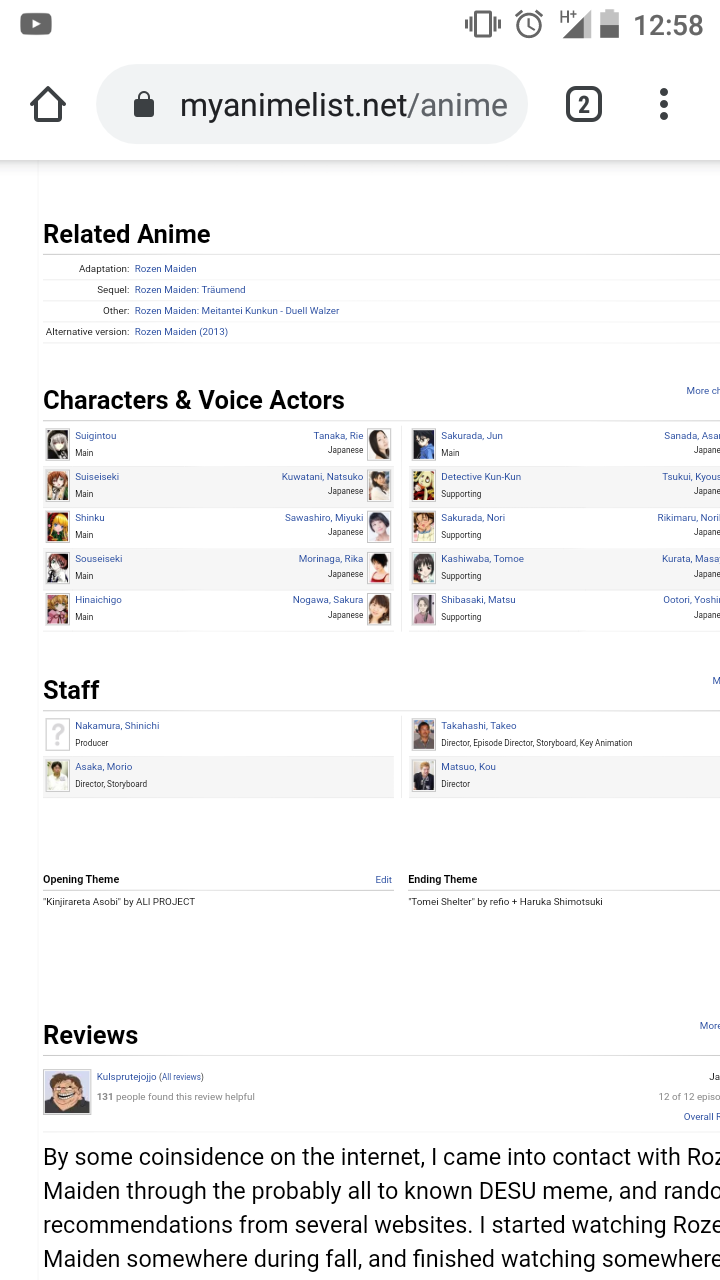This screenshot has height=1280, width=720.
Task: Tap Shibasaki, Matsu character thumbnail
Action: (424, 608)
